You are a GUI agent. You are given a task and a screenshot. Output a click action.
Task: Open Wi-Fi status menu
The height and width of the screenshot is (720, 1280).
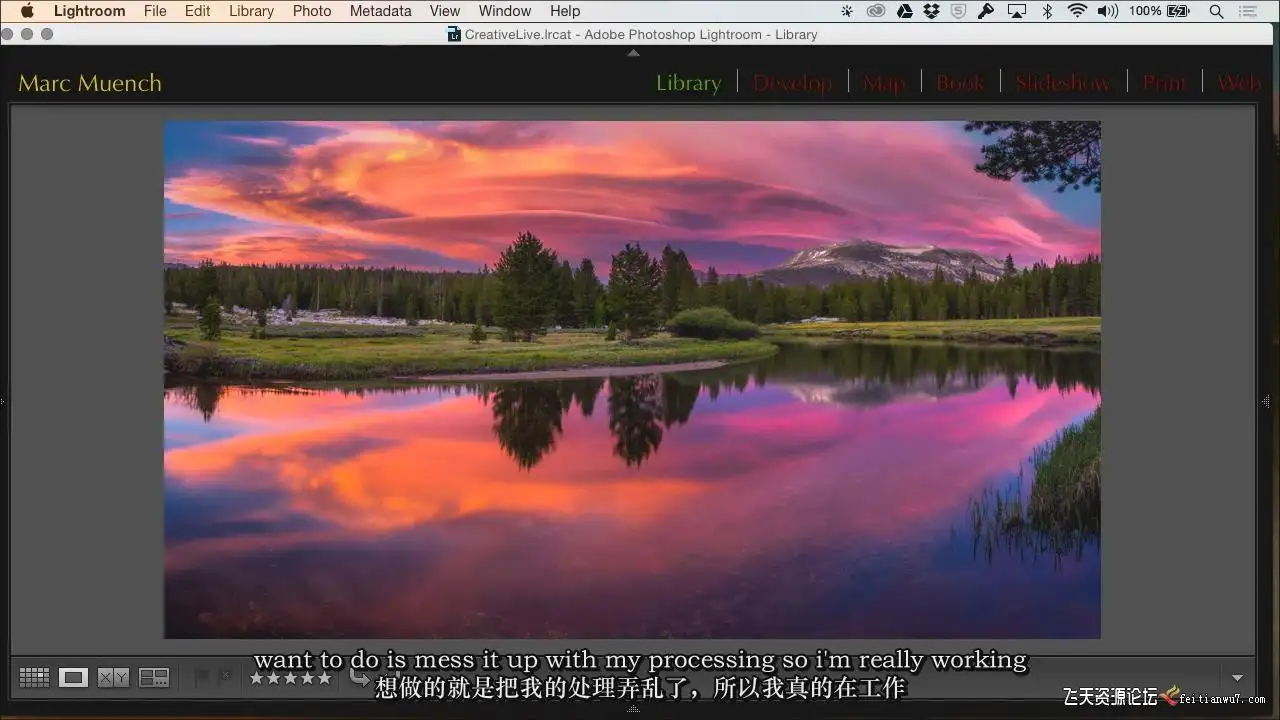pyautogui.click(x=1077, y=11)
